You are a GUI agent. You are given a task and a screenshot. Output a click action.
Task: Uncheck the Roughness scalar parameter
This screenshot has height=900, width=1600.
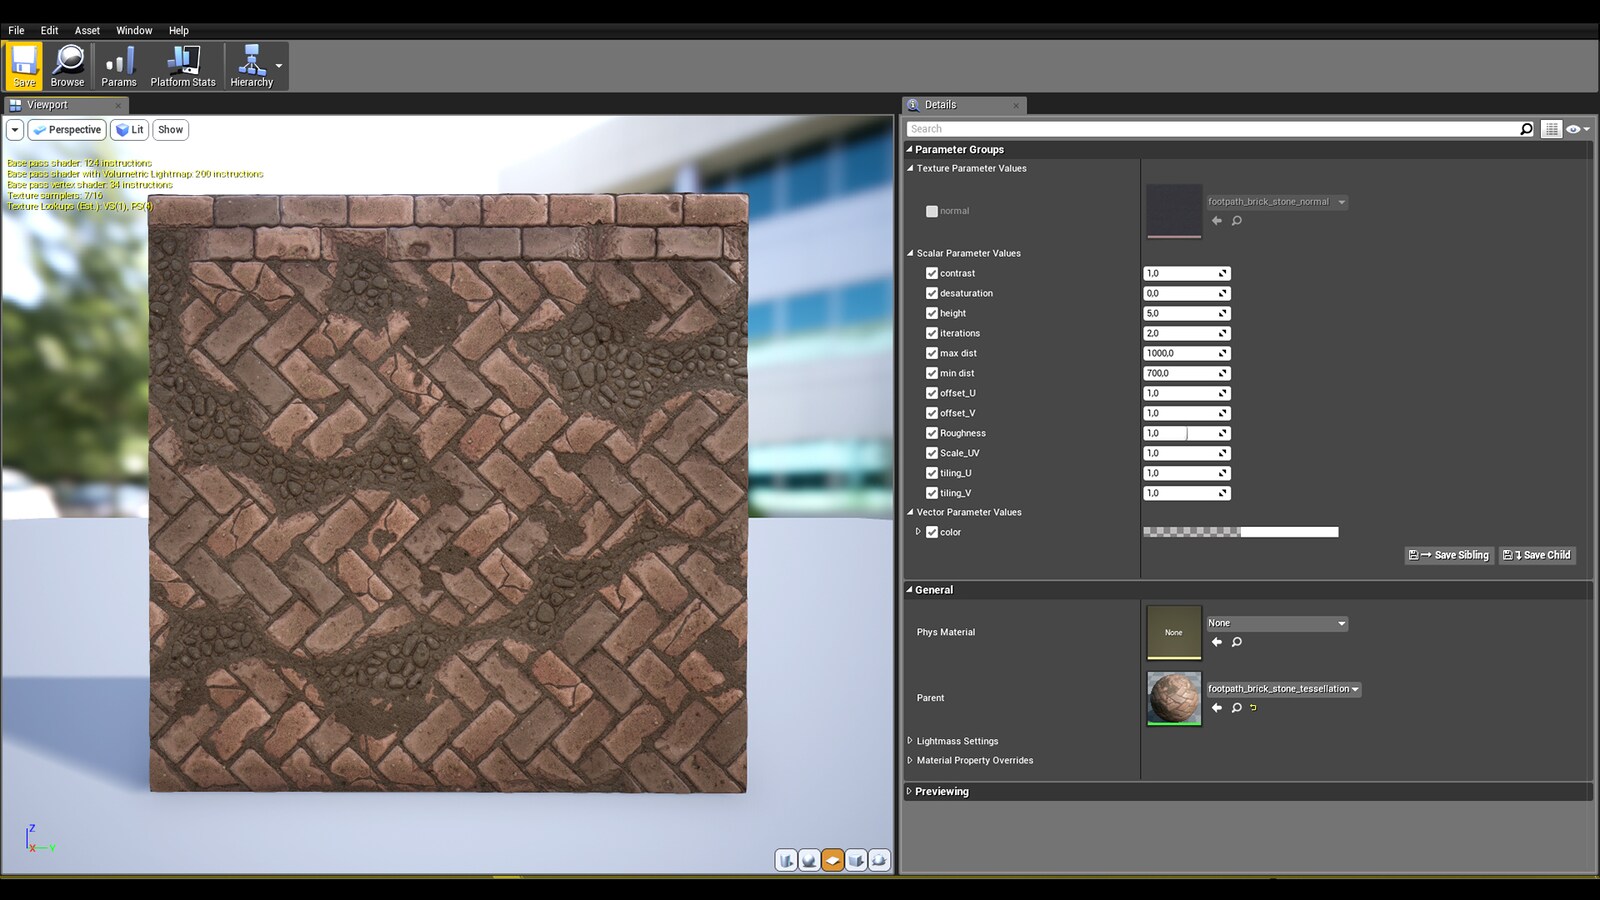(x=931, y=433)
